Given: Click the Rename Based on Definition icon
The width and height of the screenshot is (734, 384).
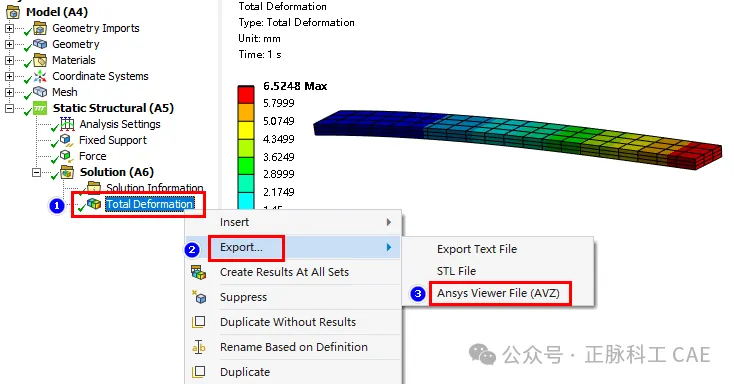Looking at the screenshot, I should click(198, 347).
